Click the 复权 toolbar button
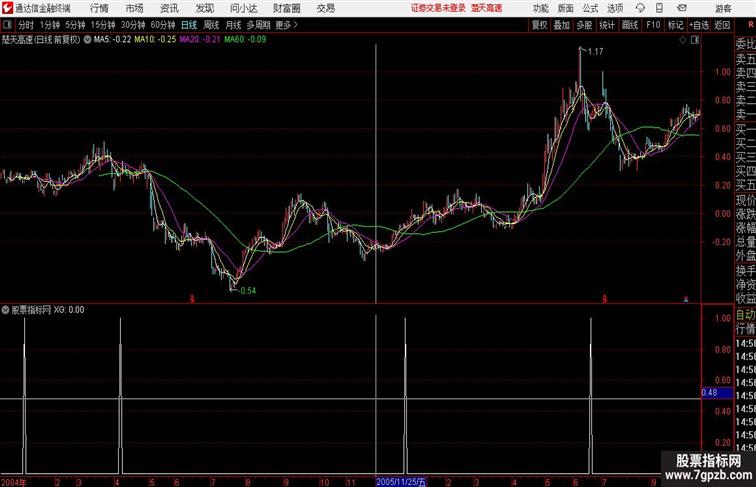 (539, 25)
